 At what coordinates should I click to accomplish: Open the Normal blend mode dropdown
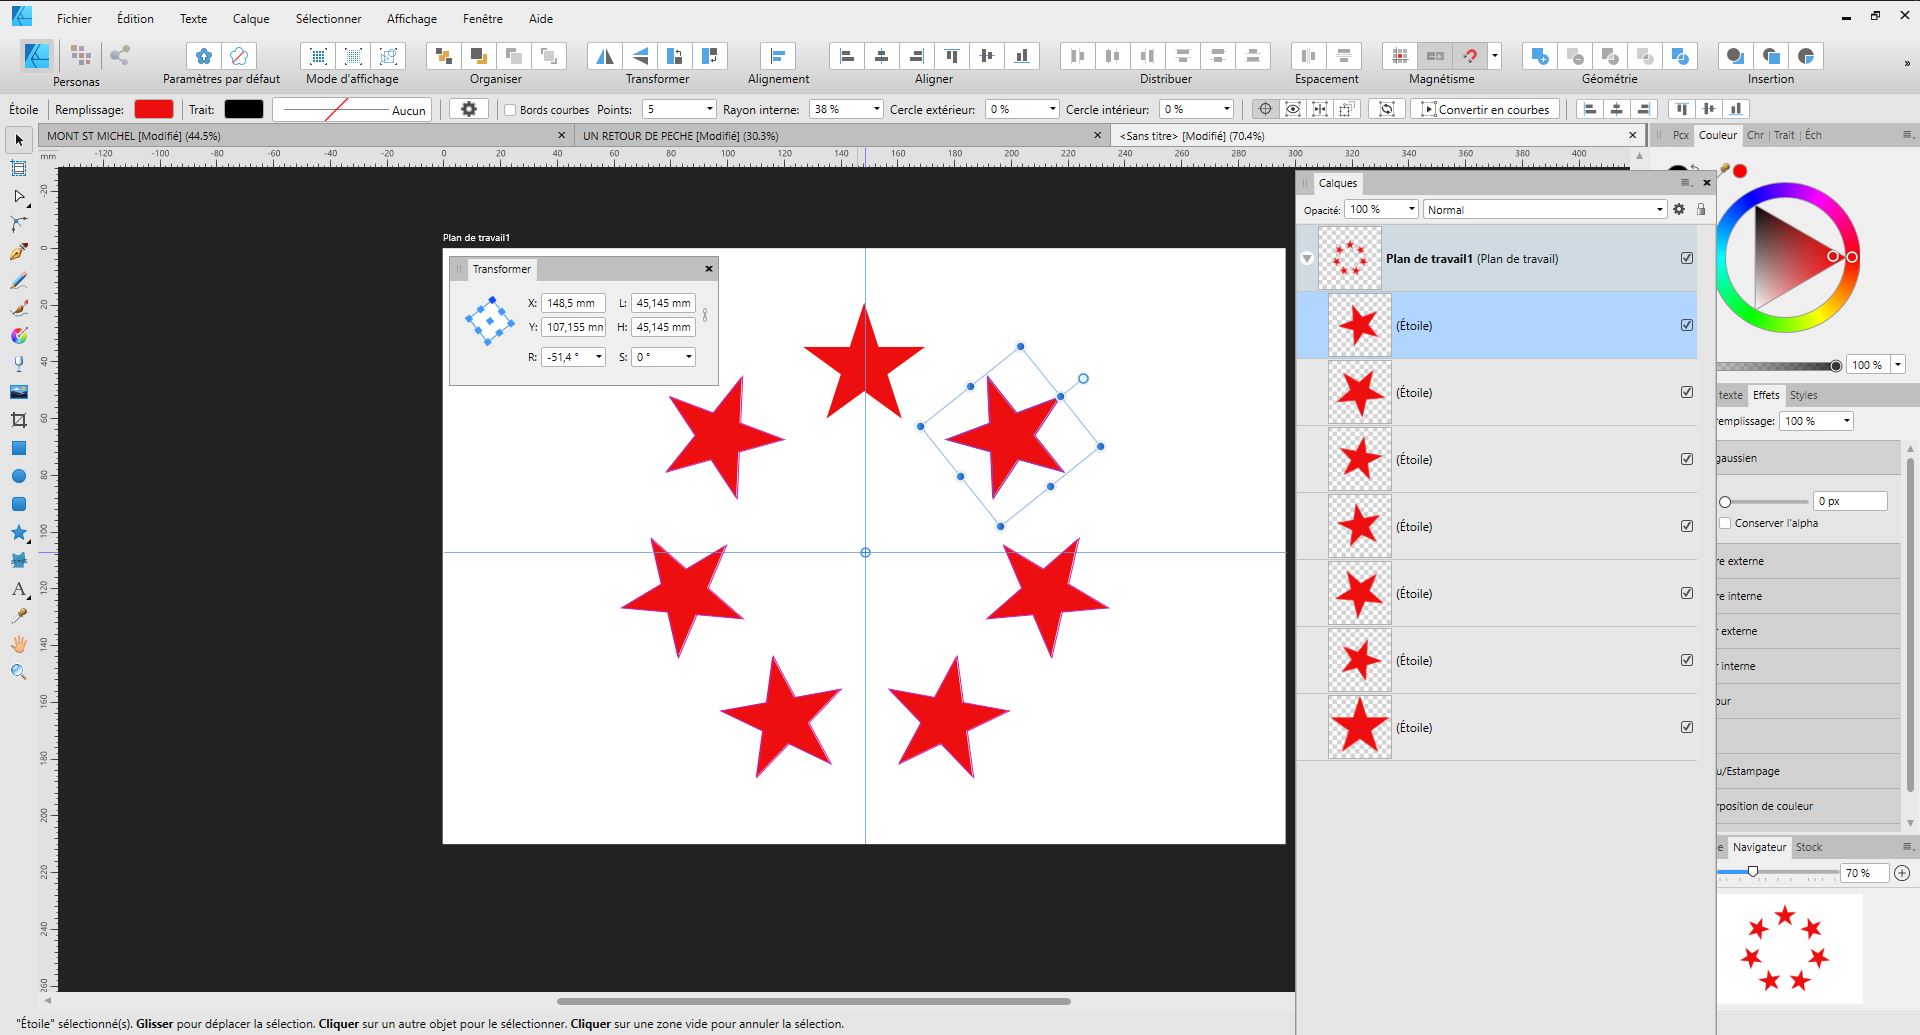1659,209
